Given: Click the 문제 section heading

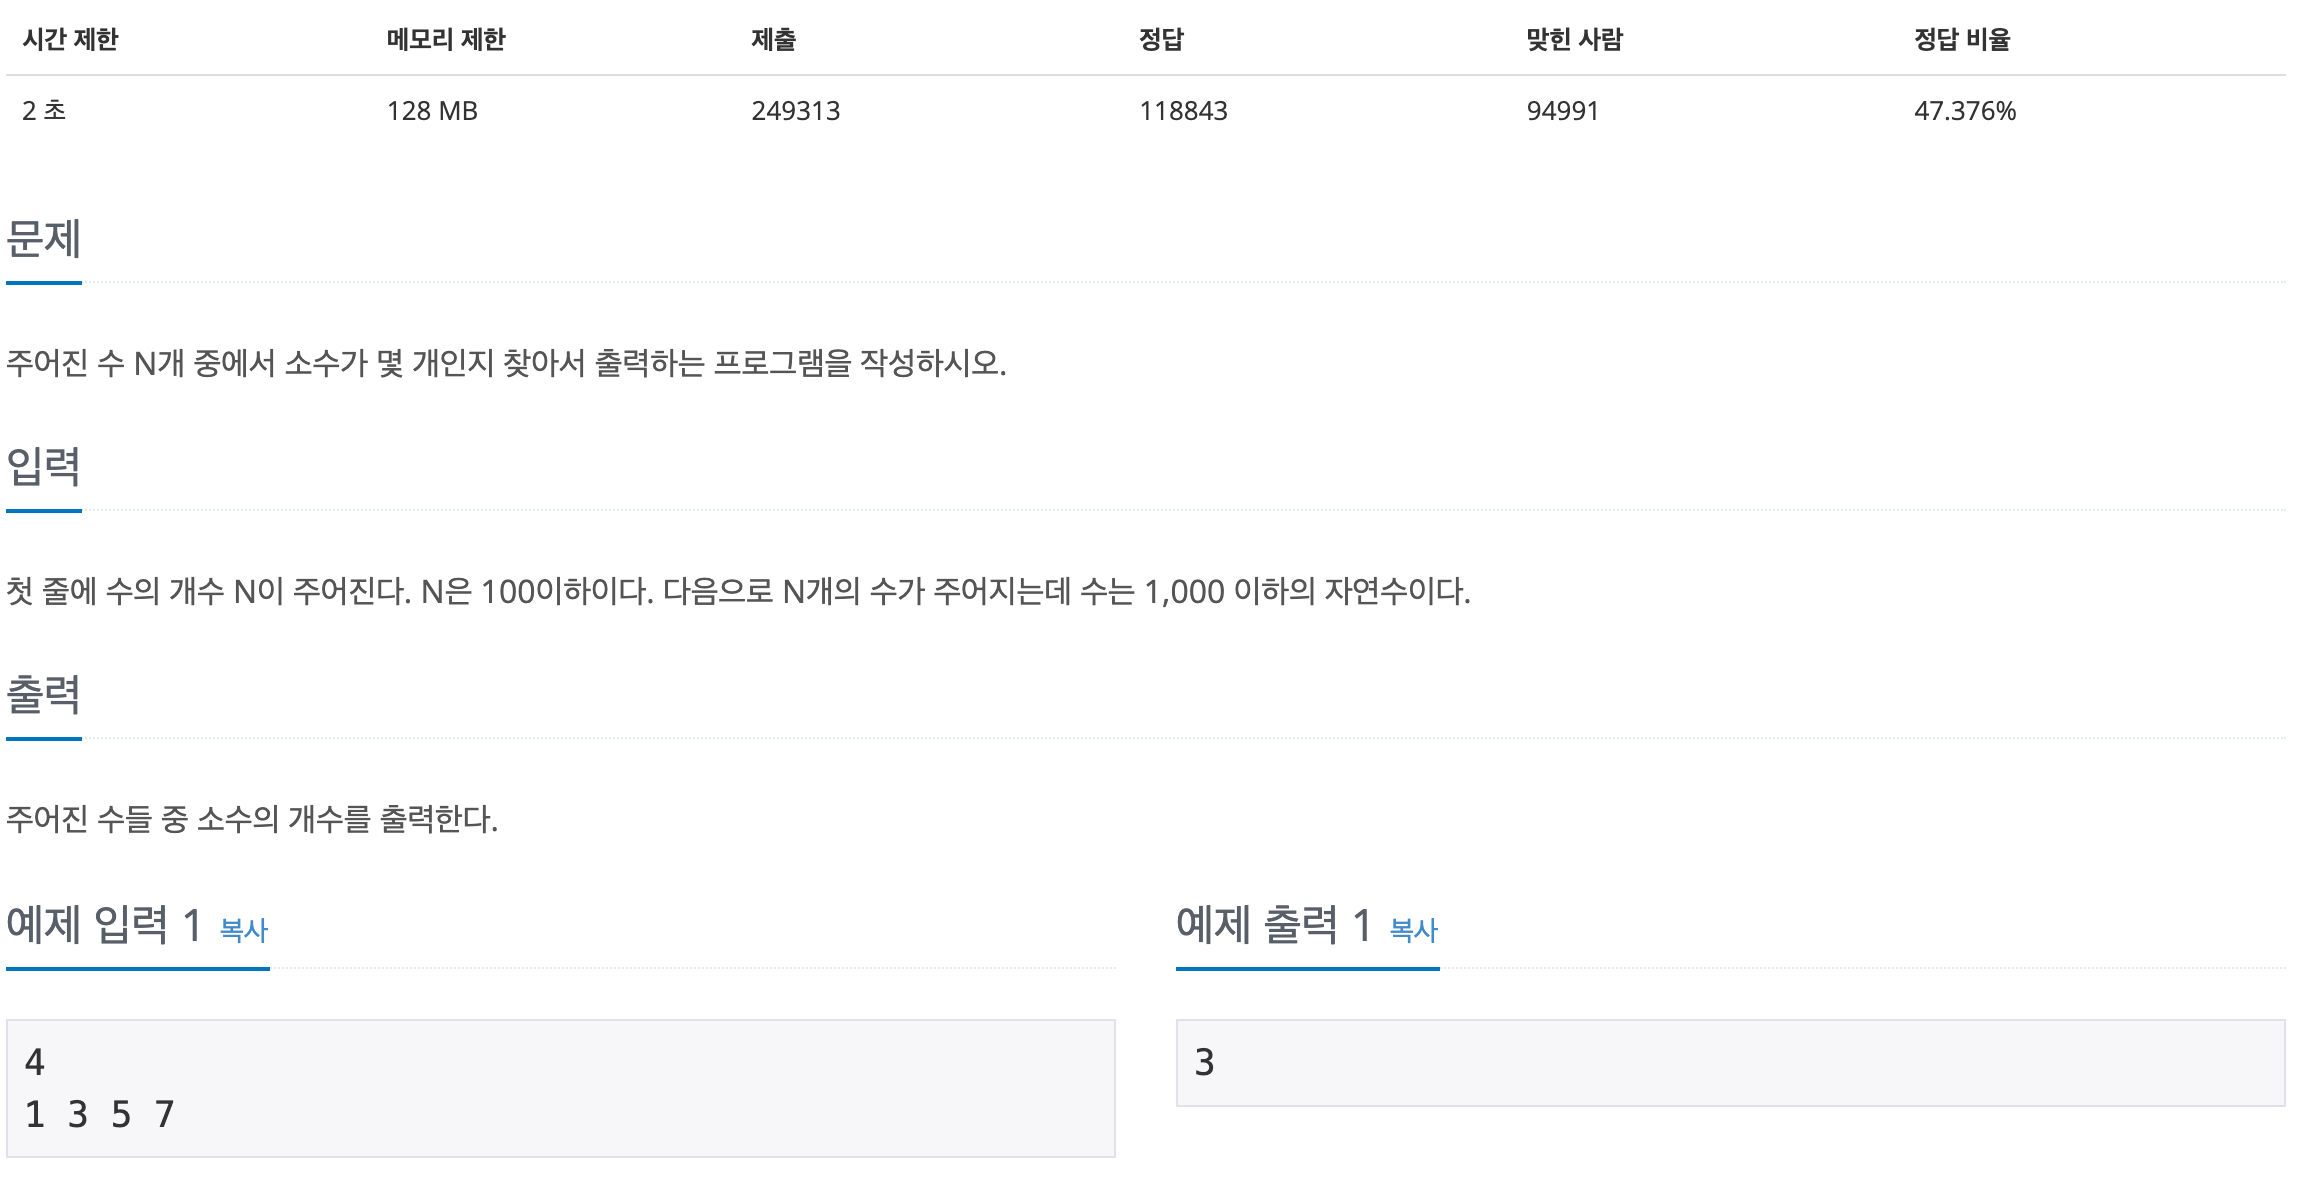Looking at the screenshot, I should (44, 239).
